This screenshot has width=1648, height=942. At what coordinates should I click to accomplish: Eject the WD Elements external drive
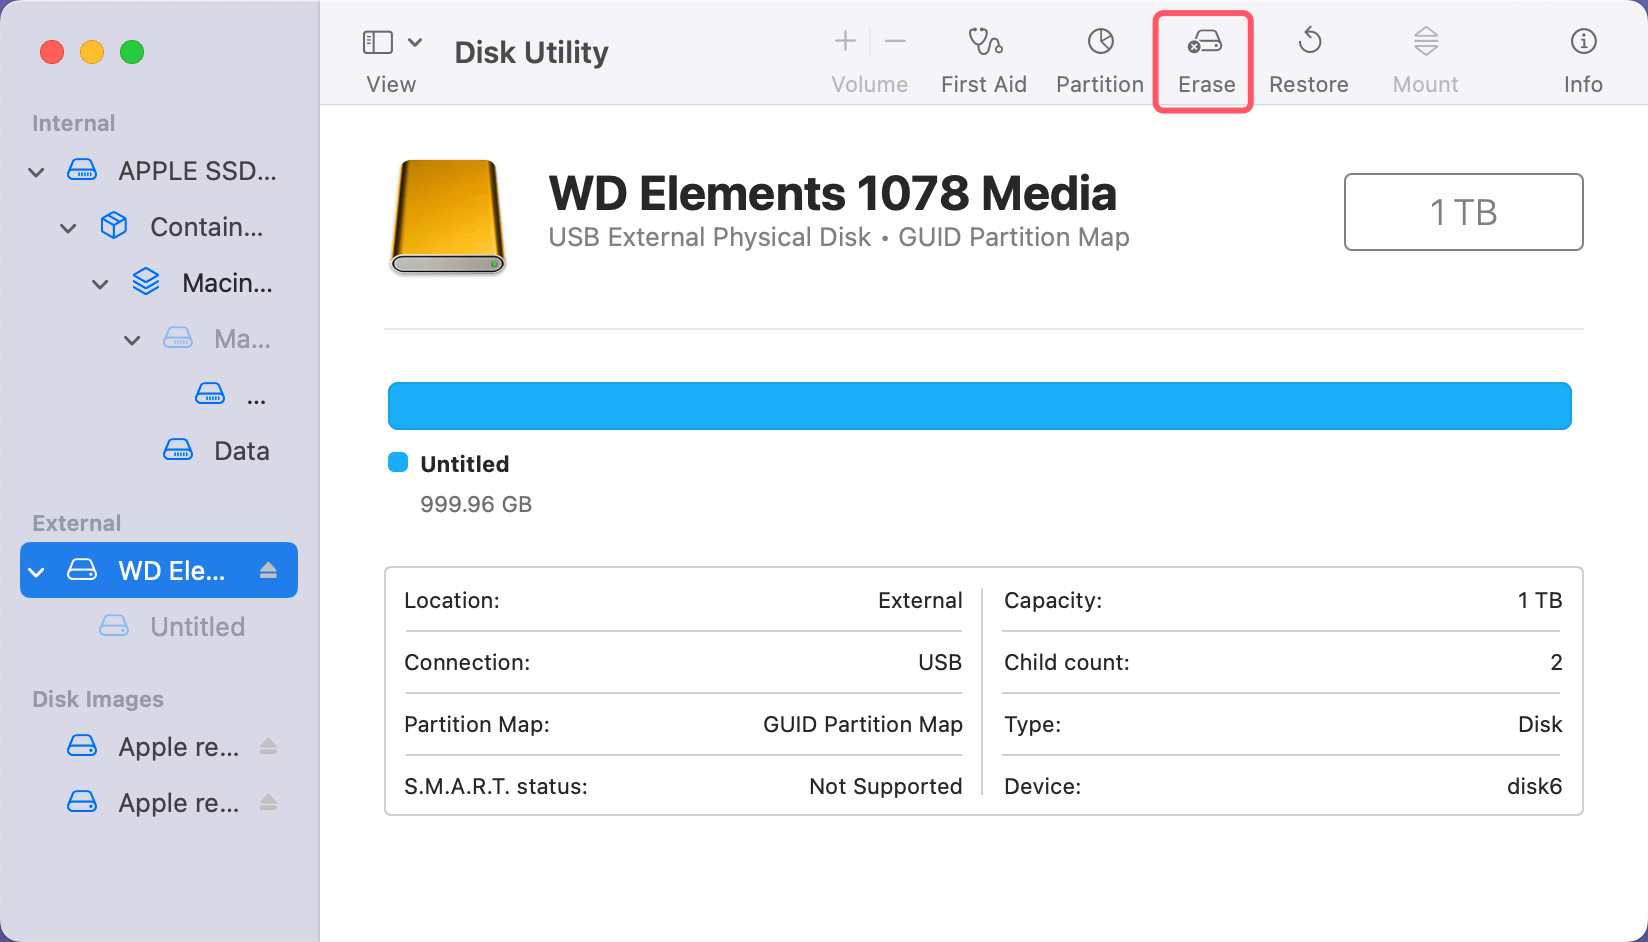pos(268,570)
